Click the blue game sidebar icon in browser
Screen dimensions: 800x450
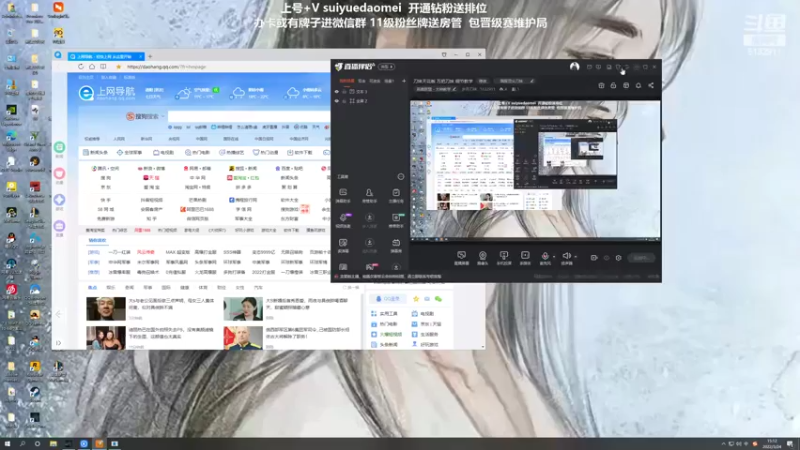[59, 199]
